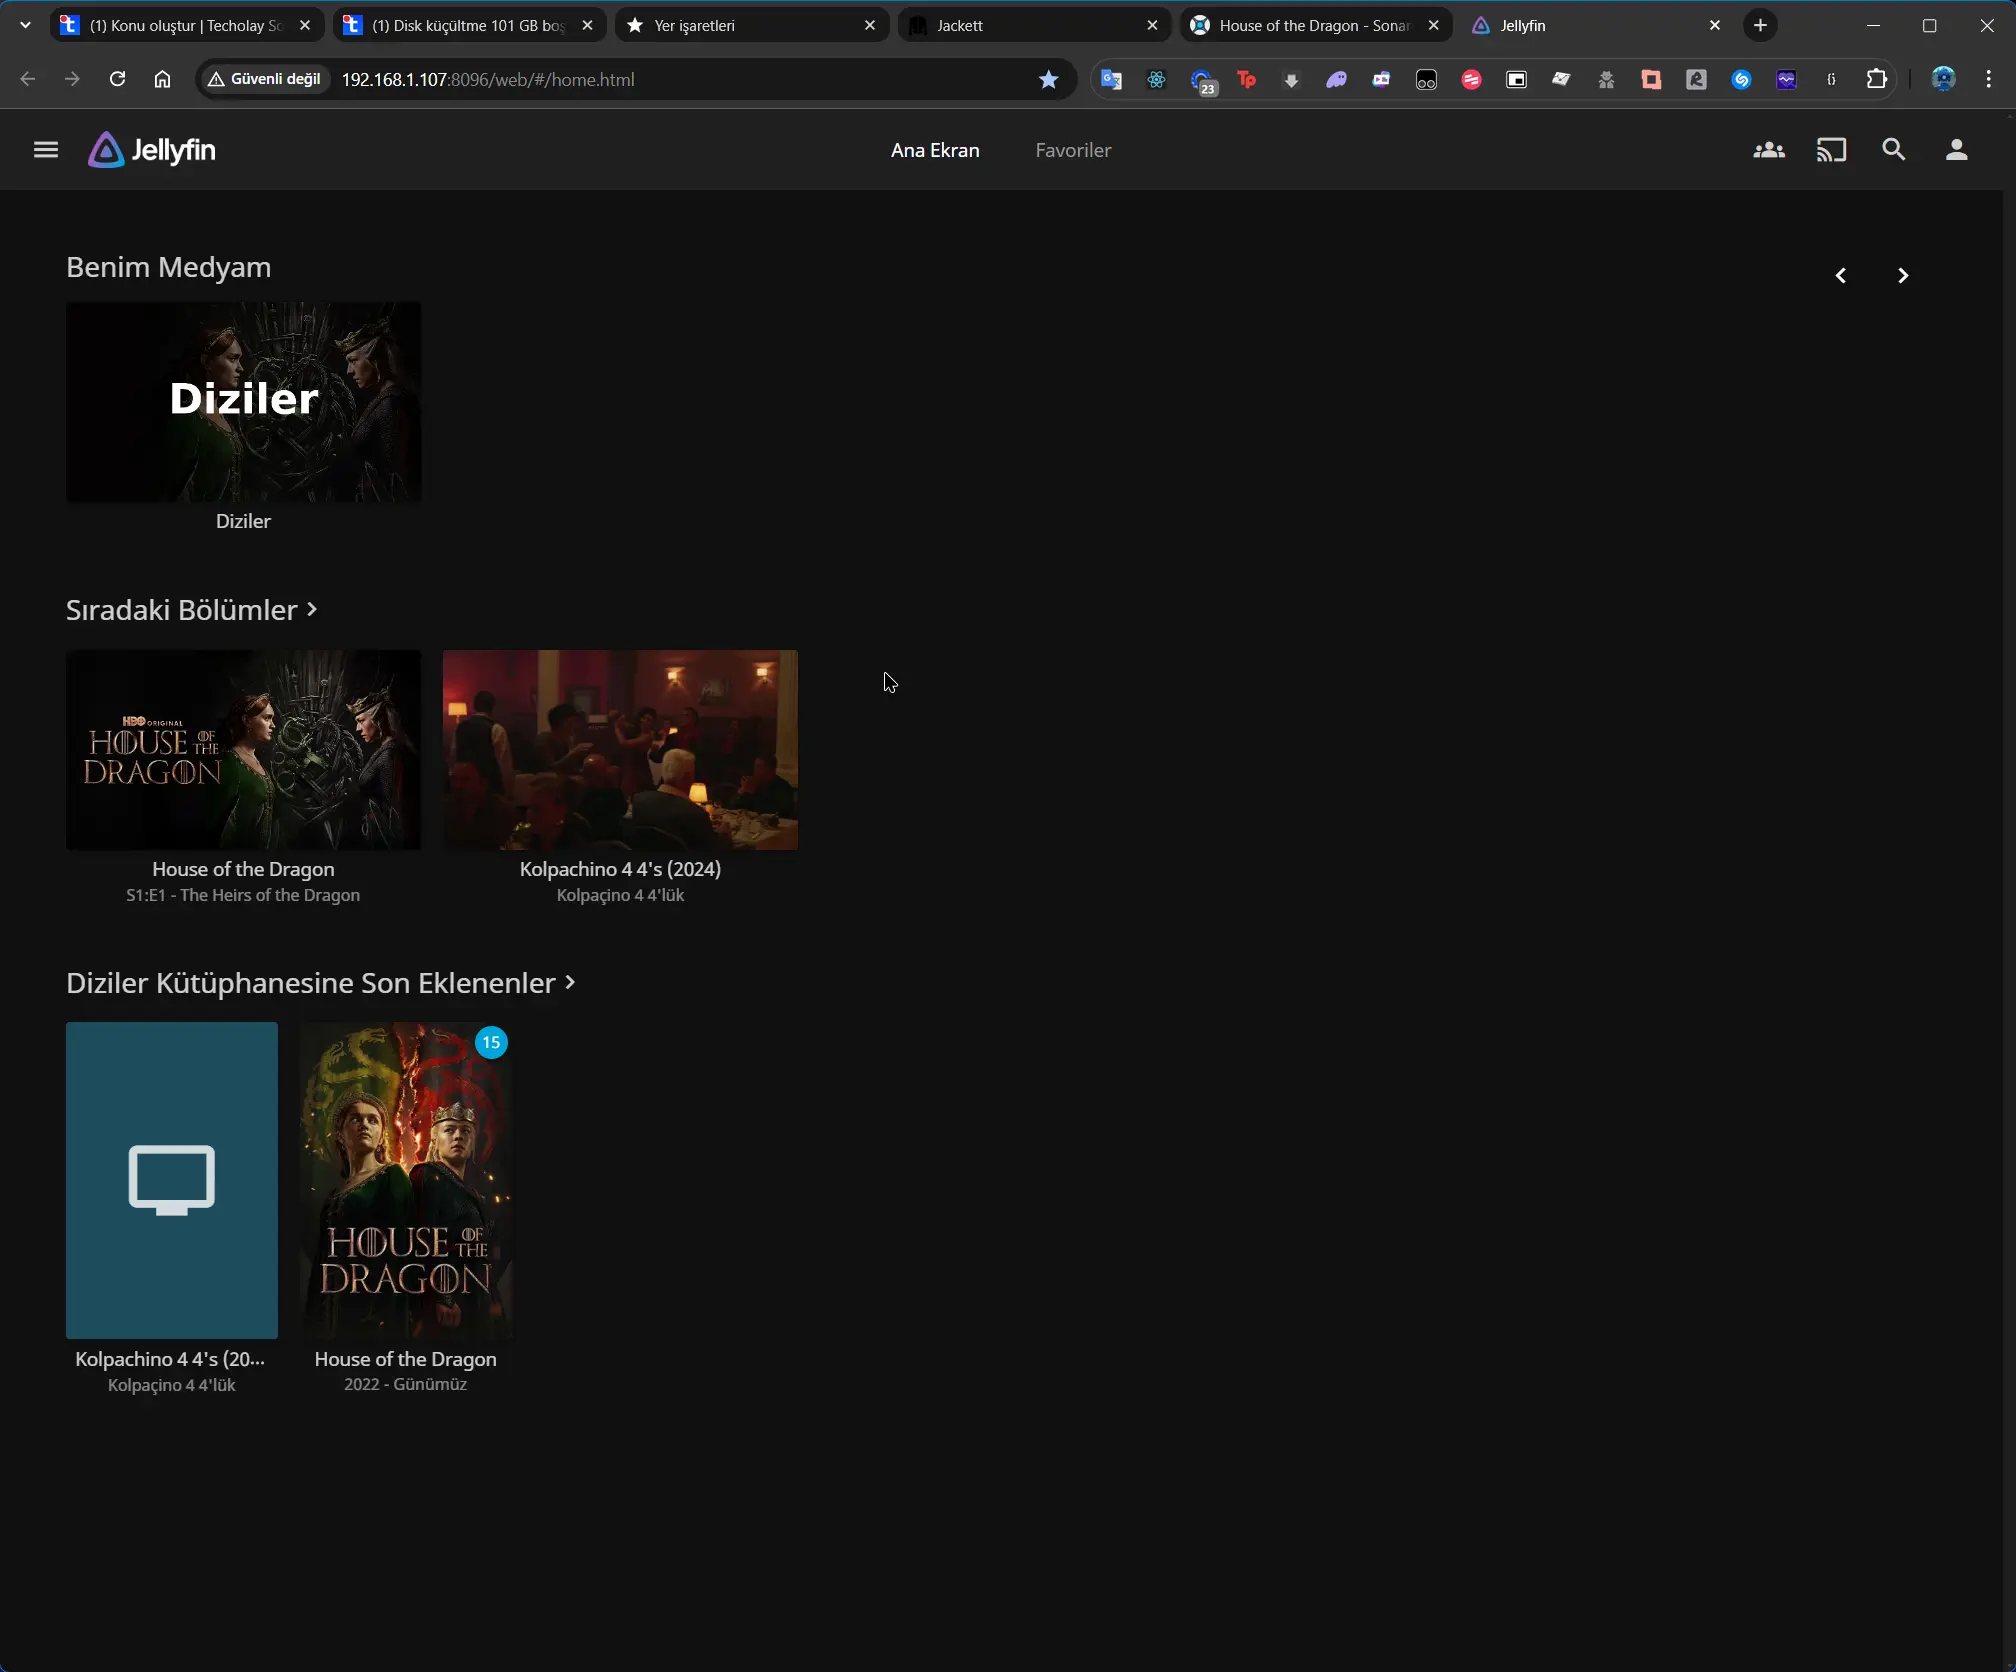
Task: Click the 'Güvenli değil' site info
Action: coord(264,79)
